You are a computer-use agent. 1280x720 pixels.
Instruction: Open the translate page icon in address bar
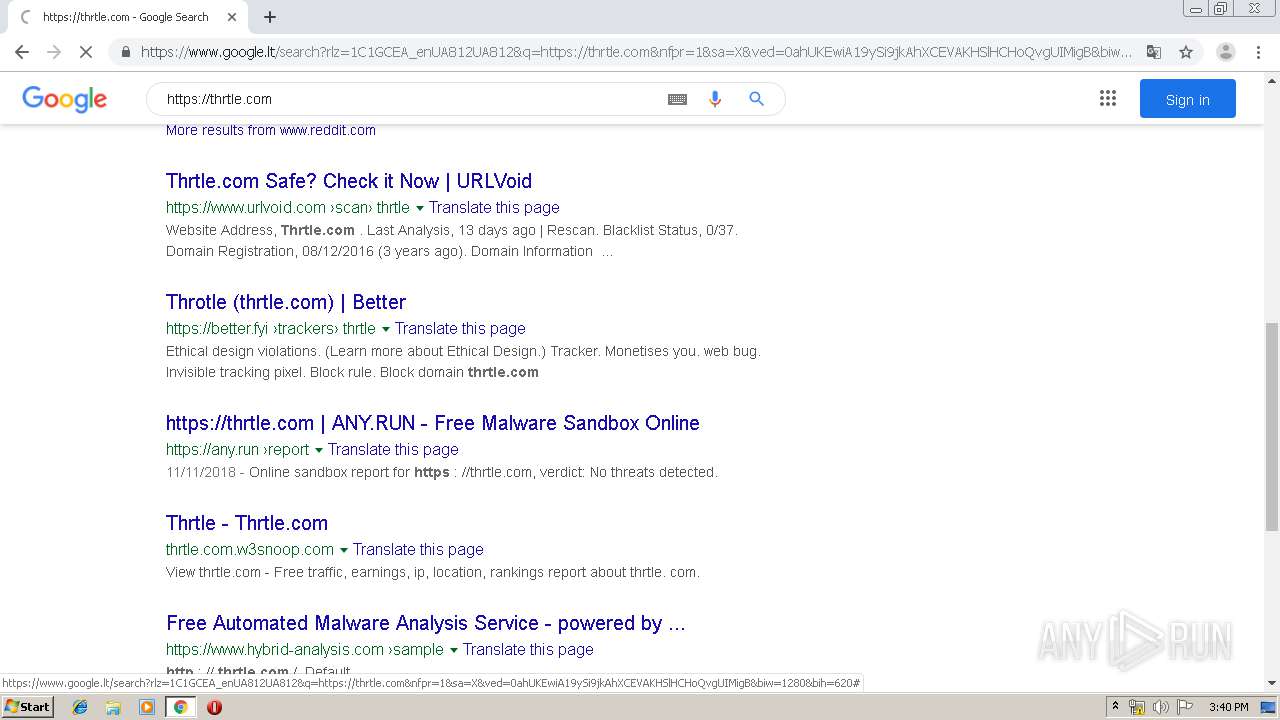point(1154,52)
